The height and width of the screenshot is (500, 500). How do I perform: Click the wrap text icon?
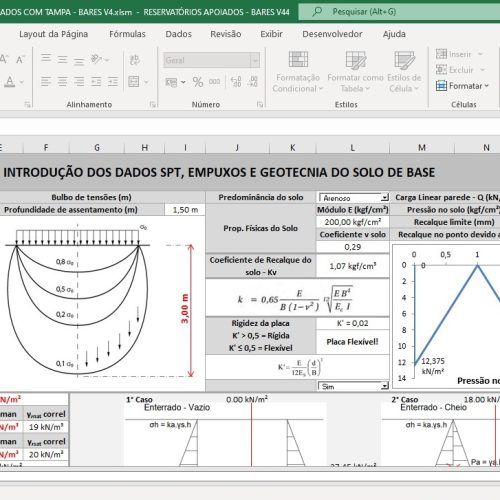pyautogui.click(x=134, y=60)
